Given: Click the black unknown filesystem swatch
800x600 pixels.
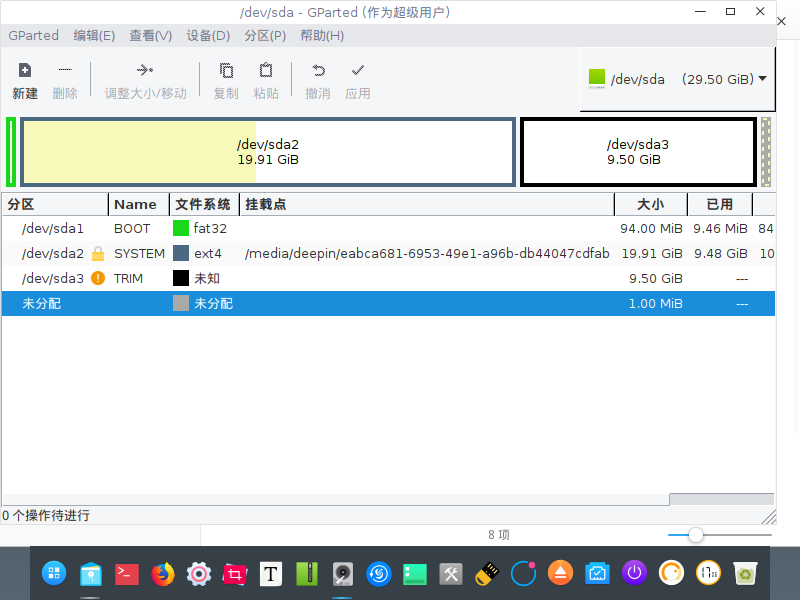Looking at the screenshot, I should pos(181,278).
